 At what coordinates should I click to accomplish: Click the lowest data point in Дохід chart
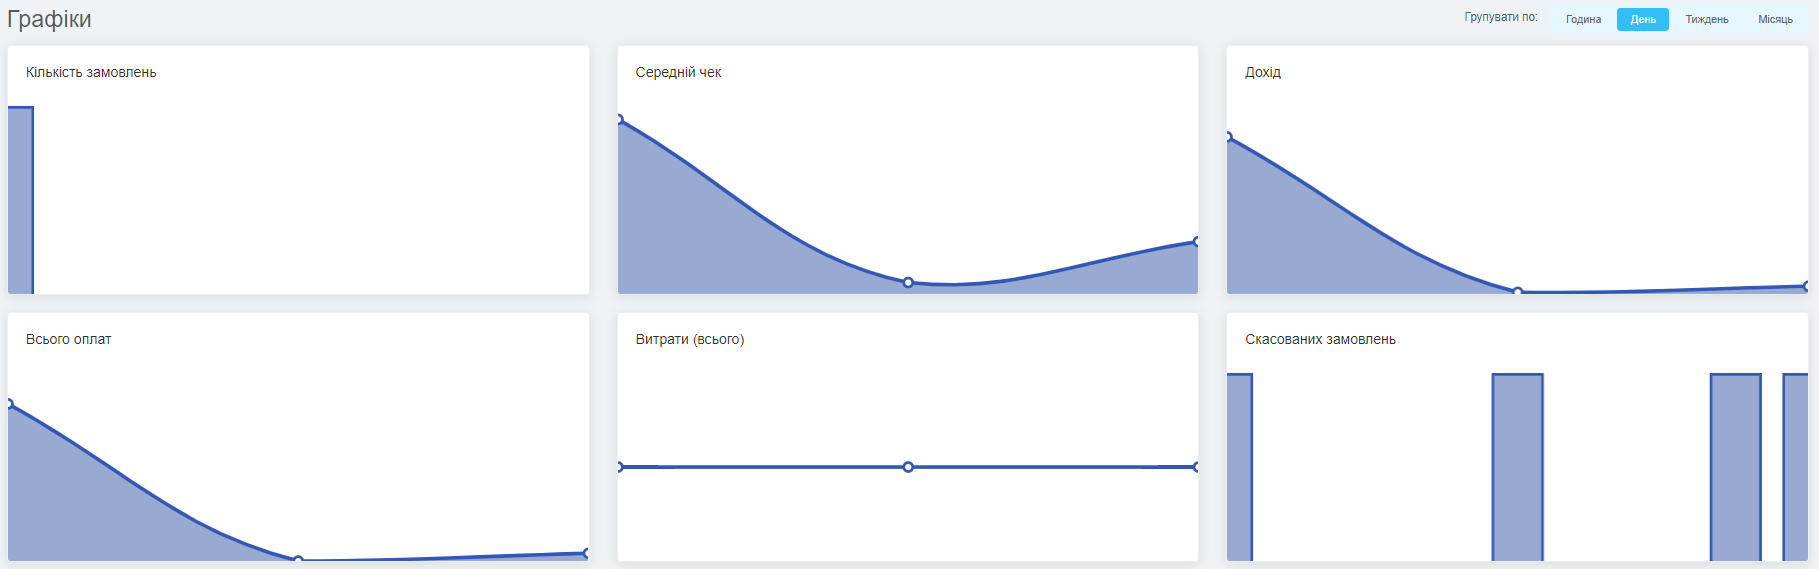pyautogui.click(x=1518, y=291)
